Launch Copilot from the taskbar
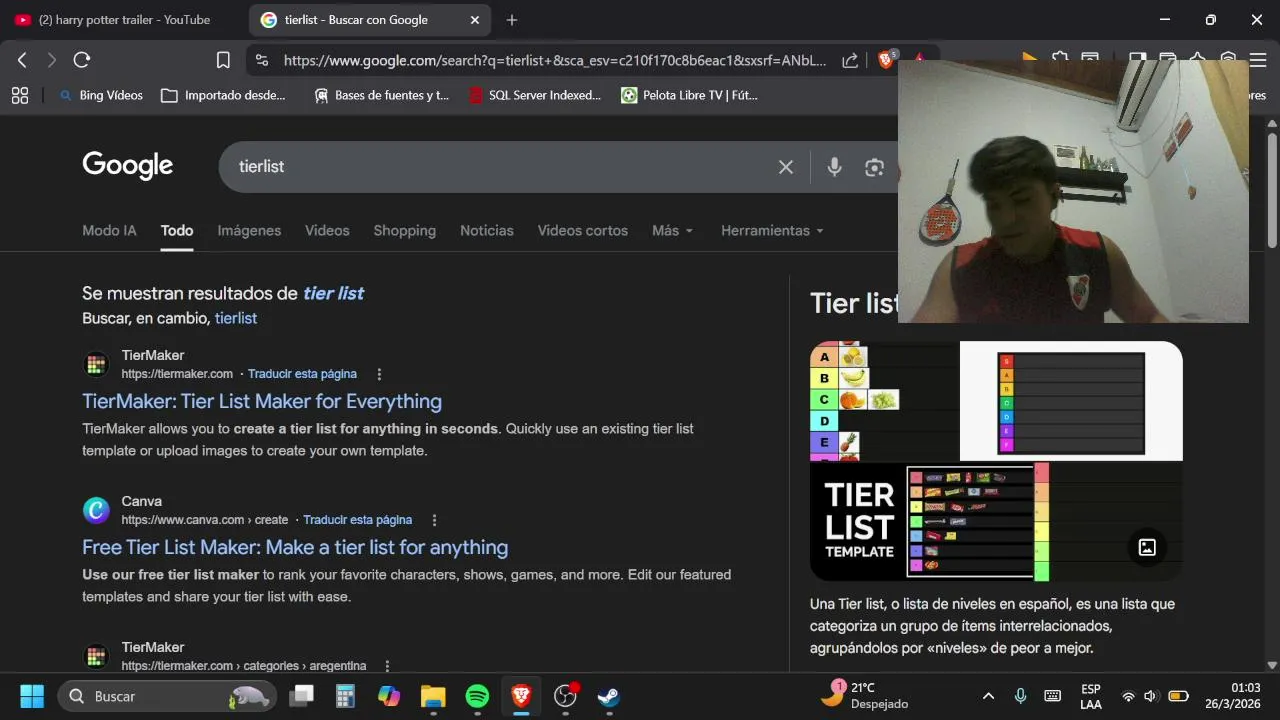 [x=389, y=696]
